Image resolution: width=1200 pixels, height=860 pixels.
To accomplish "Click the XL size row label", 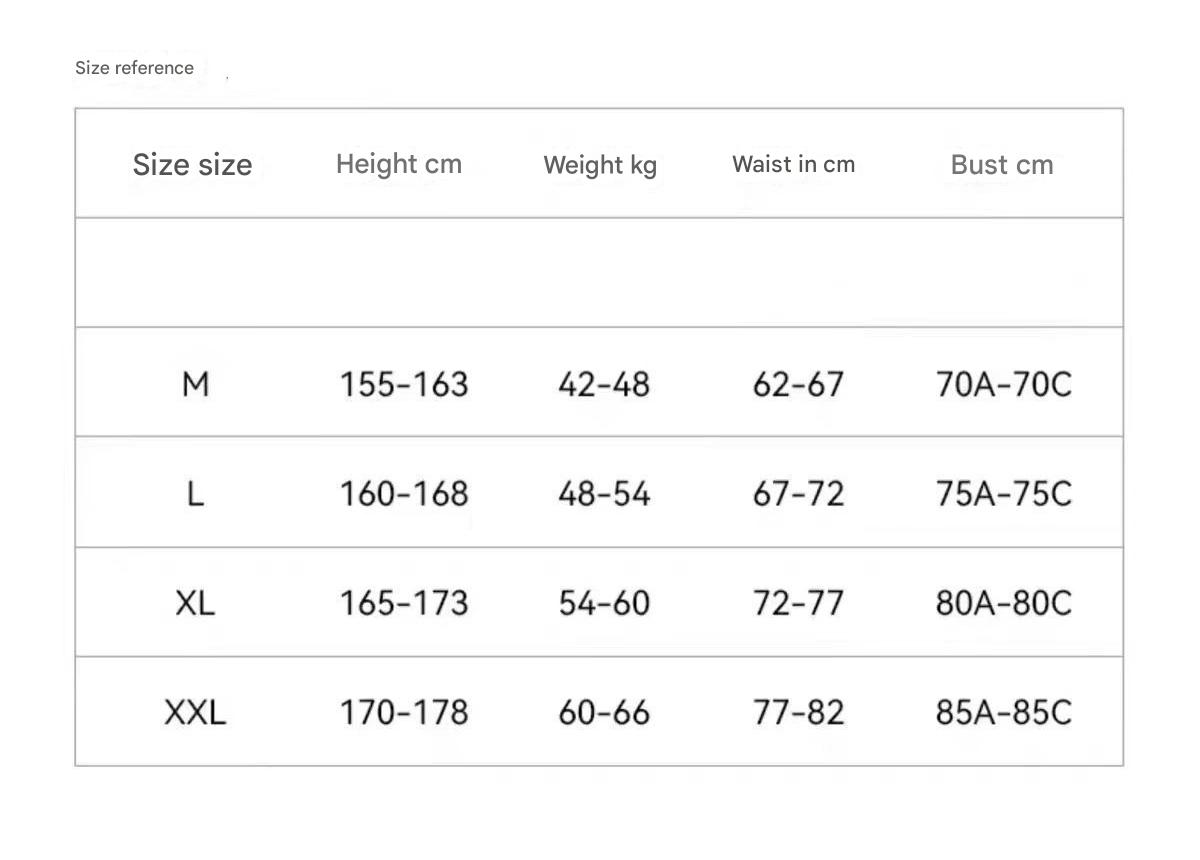I will [195, 603].
